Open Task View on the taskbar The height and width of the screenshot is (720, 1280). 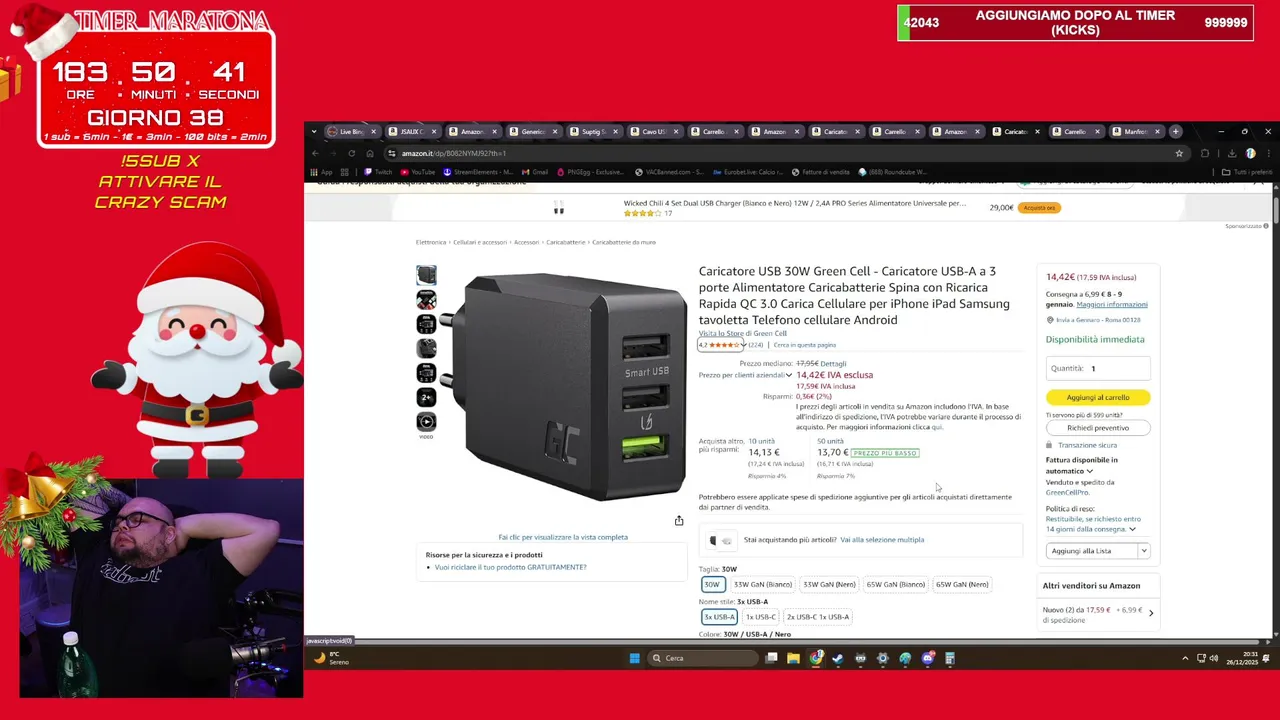771,658
